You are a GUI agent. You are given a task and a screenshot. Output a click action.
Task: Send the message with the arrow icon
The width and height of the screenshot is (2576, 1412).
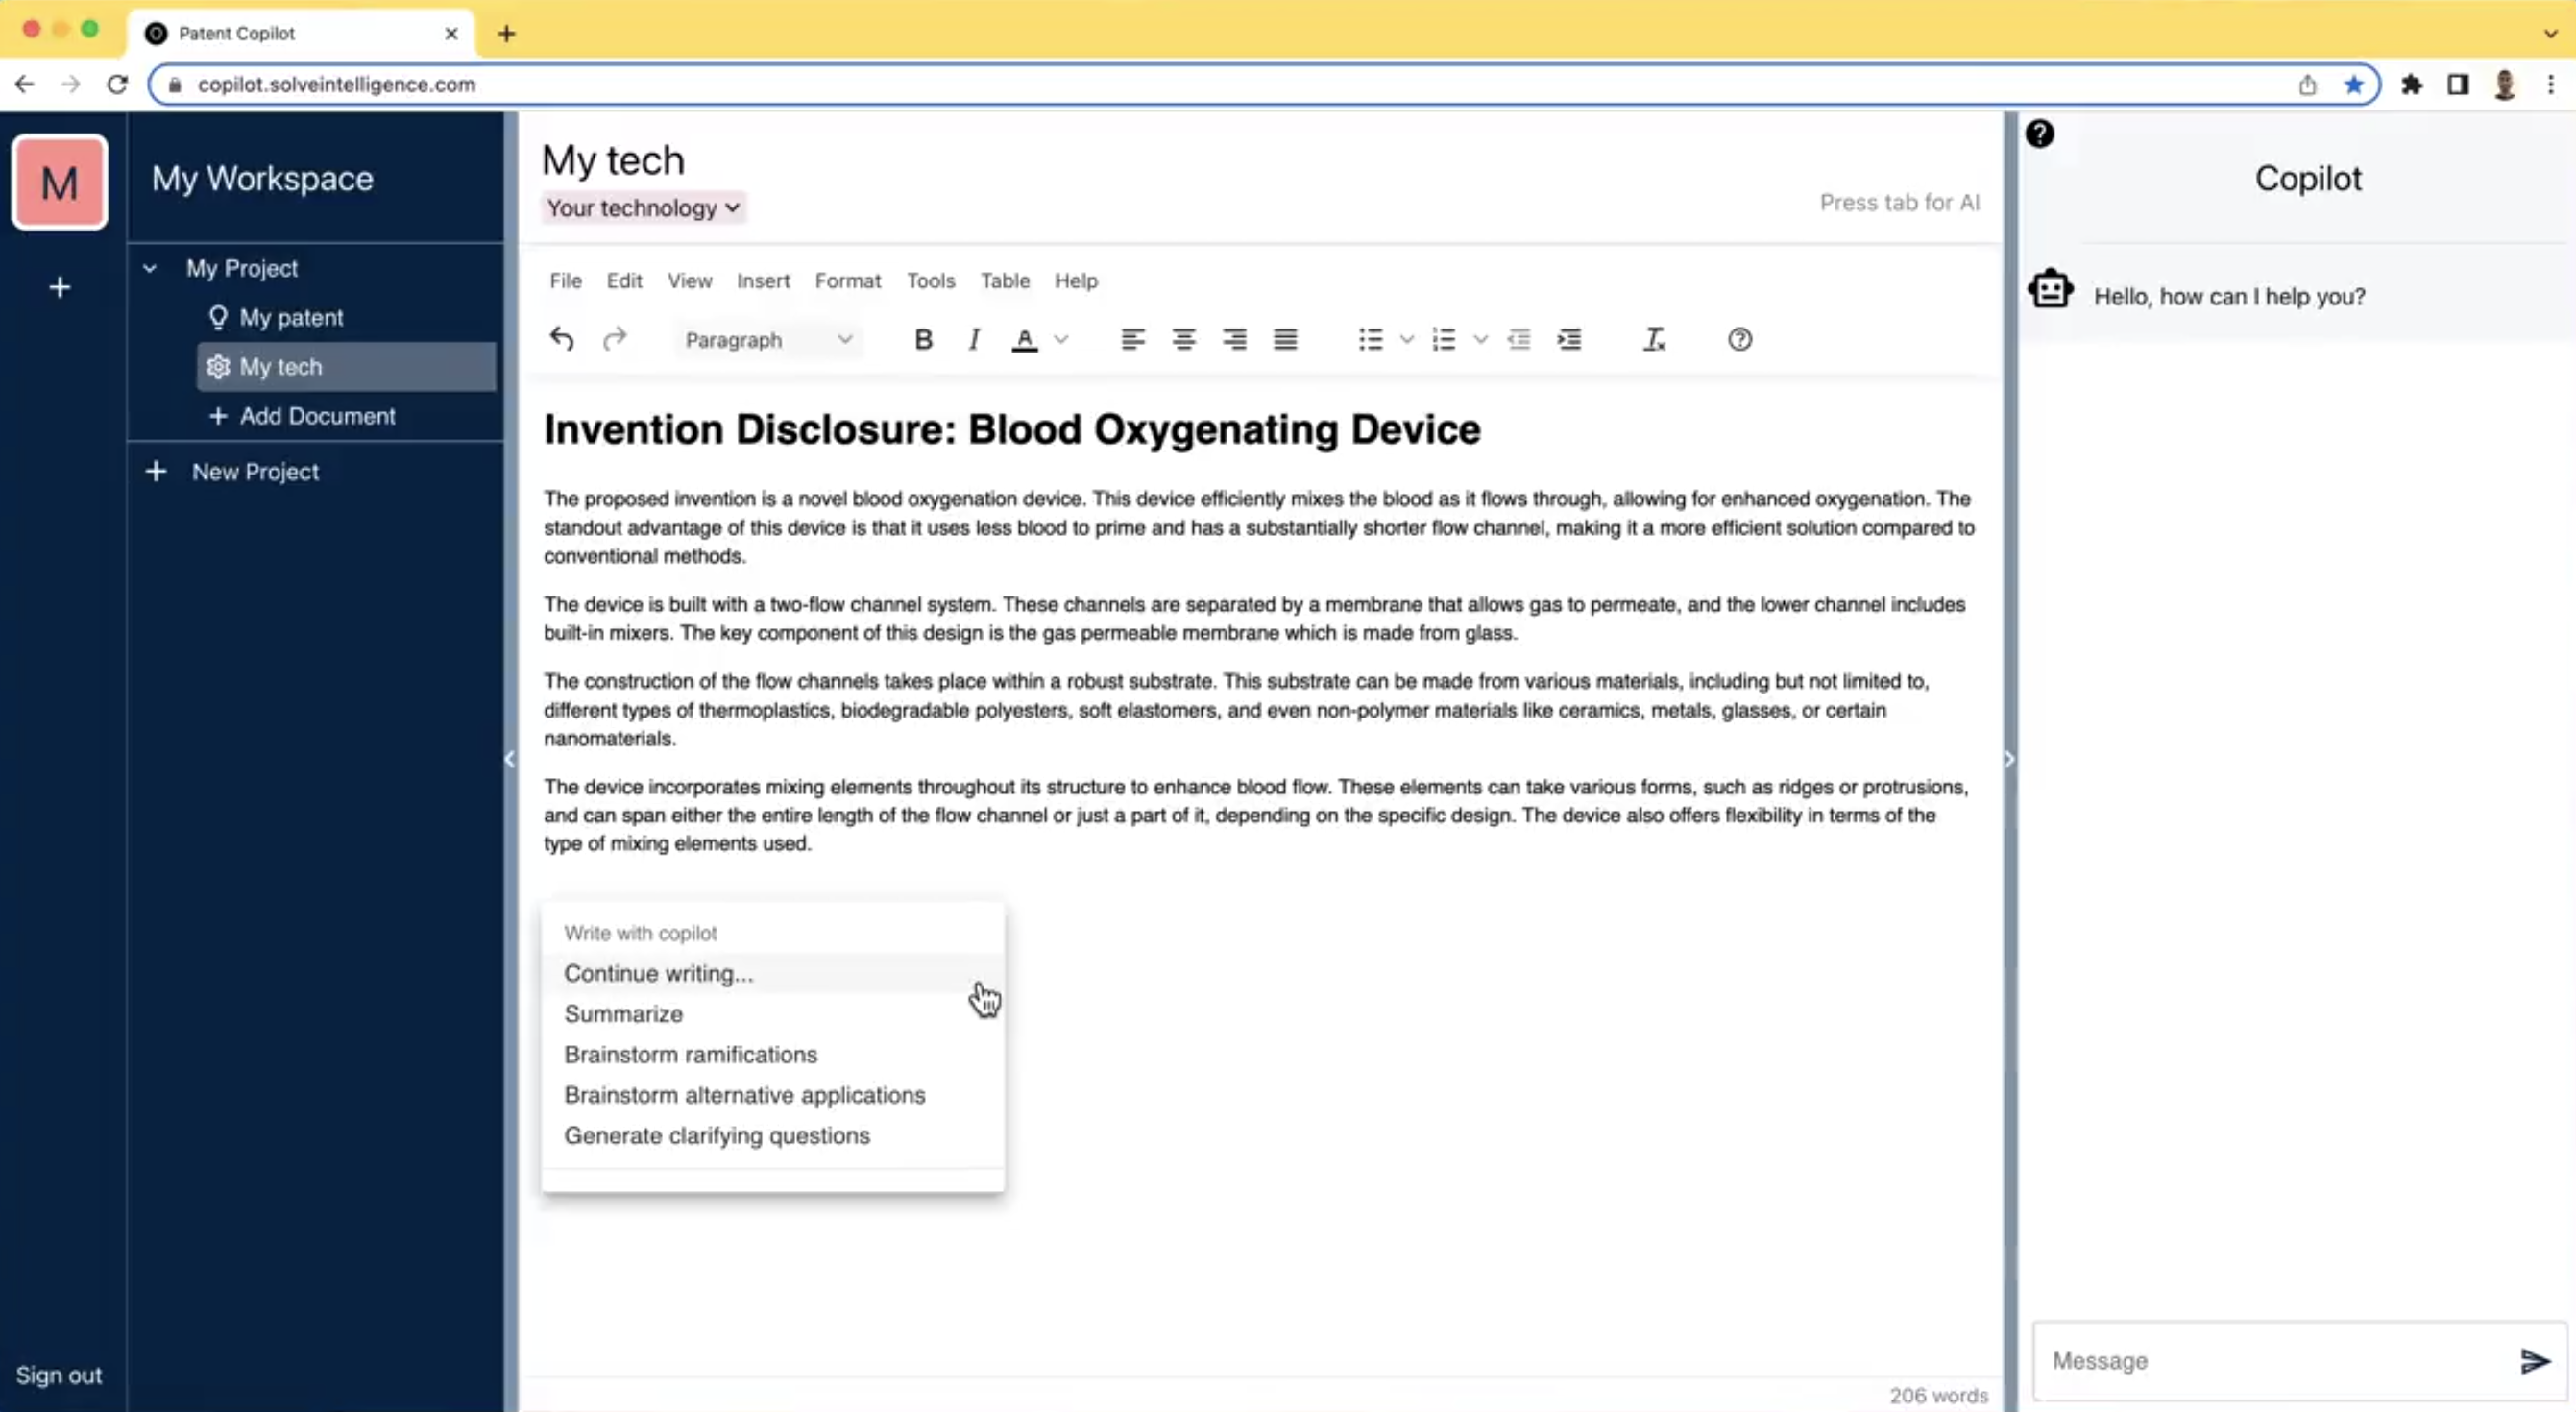click(x=2534, y=1361)
